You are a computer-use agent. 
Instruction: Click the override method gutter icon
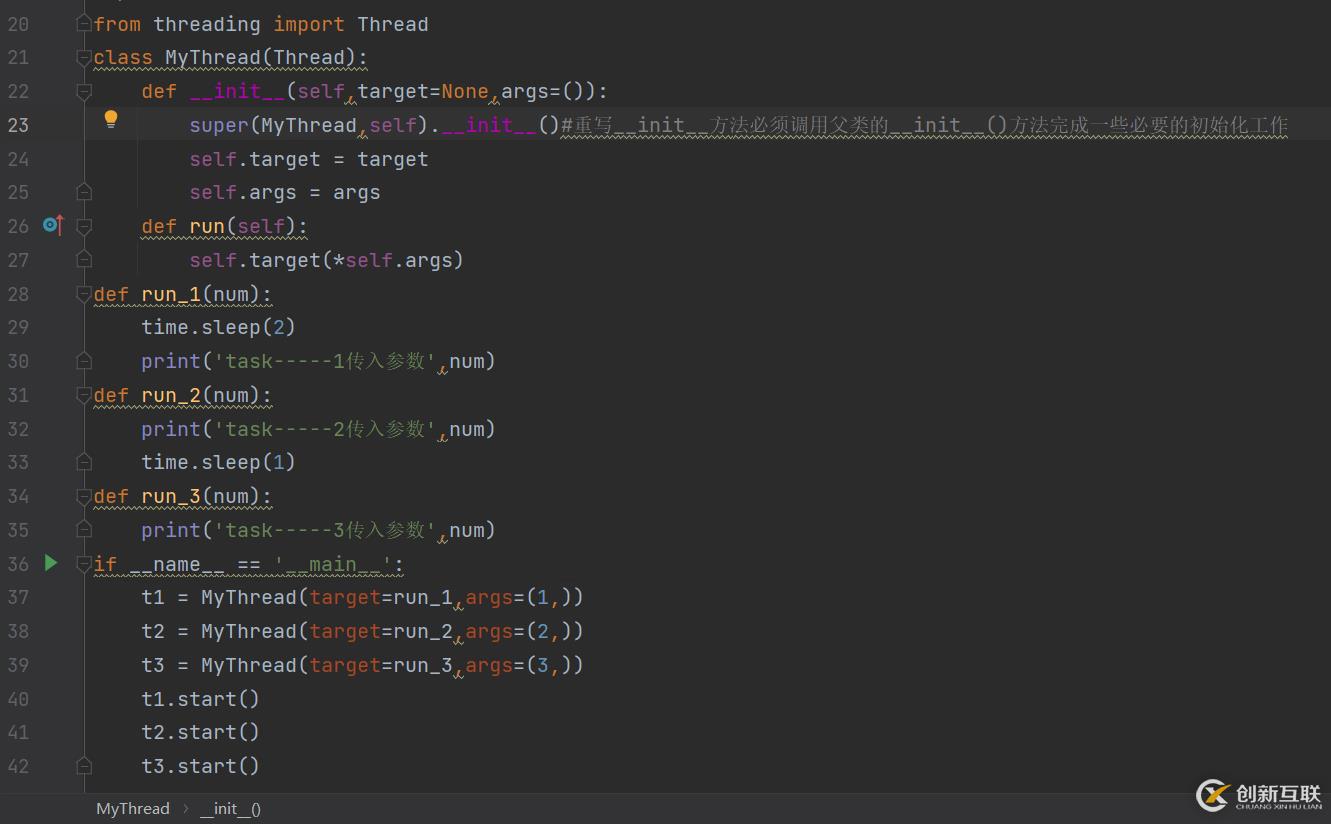[52, 226]
